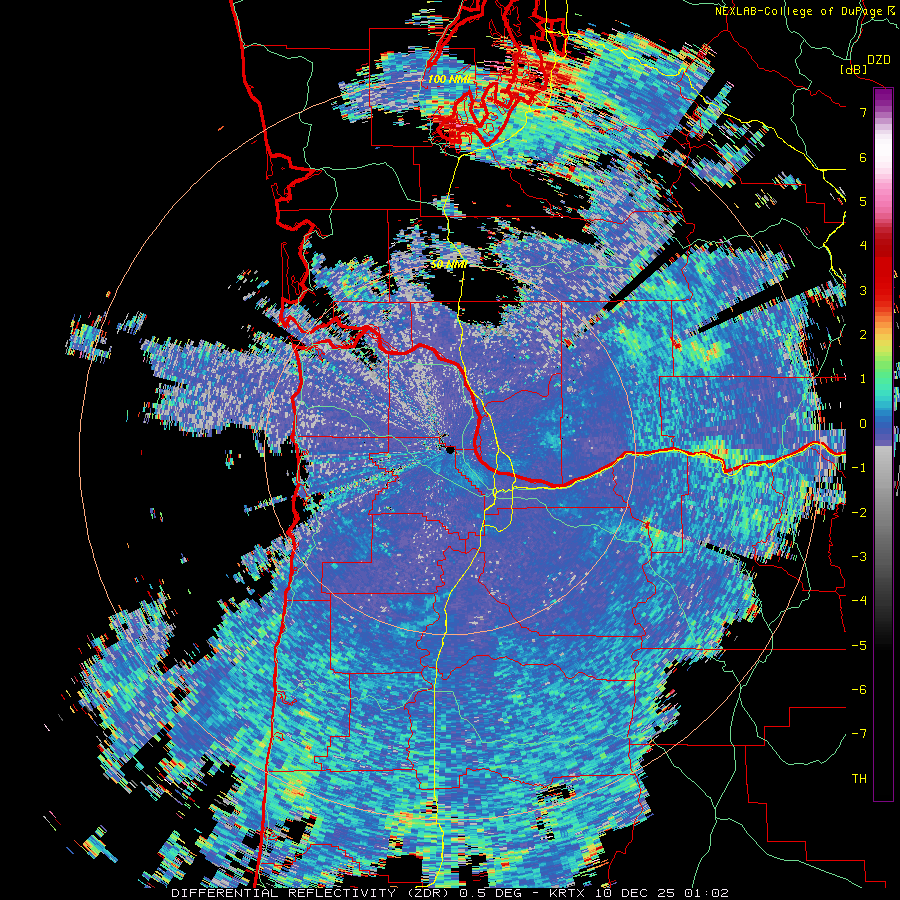Click the 0.5 DEG elevation text
Image resolution: width=900 pixels, height=900 pixels.
(x=491, y=893)
